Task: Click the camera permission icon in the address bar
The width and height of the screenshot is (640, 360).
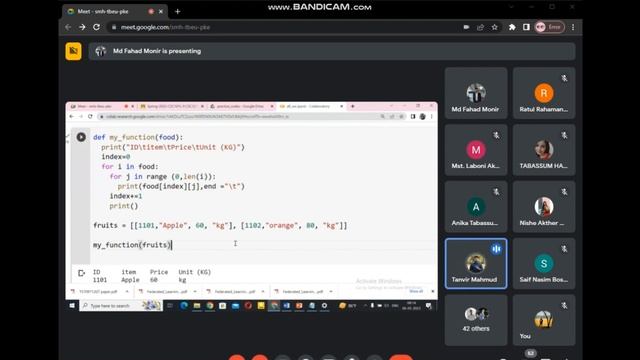Action: [466, 27]
